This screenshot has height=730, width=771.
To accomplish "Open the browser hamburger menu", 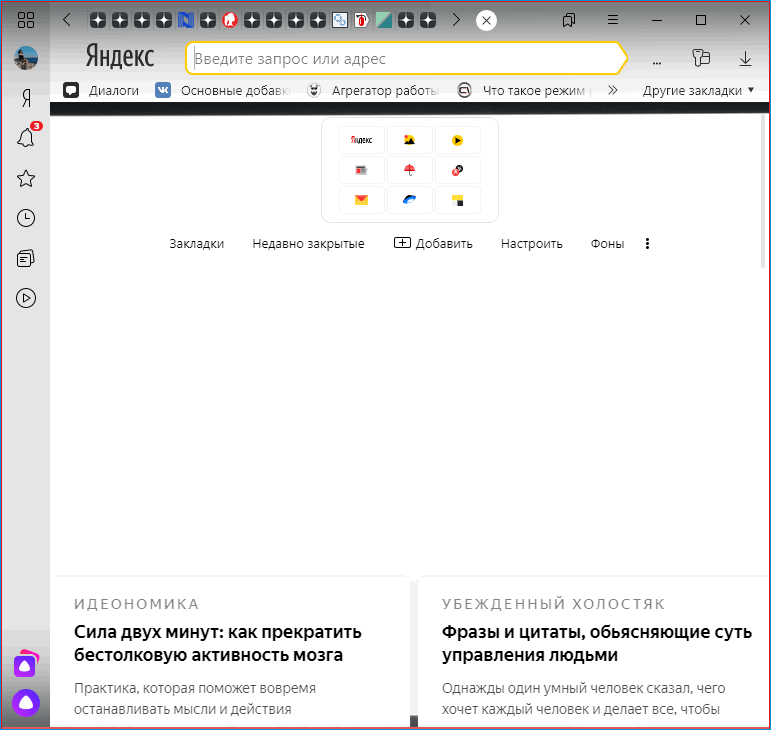I will 613,20.
